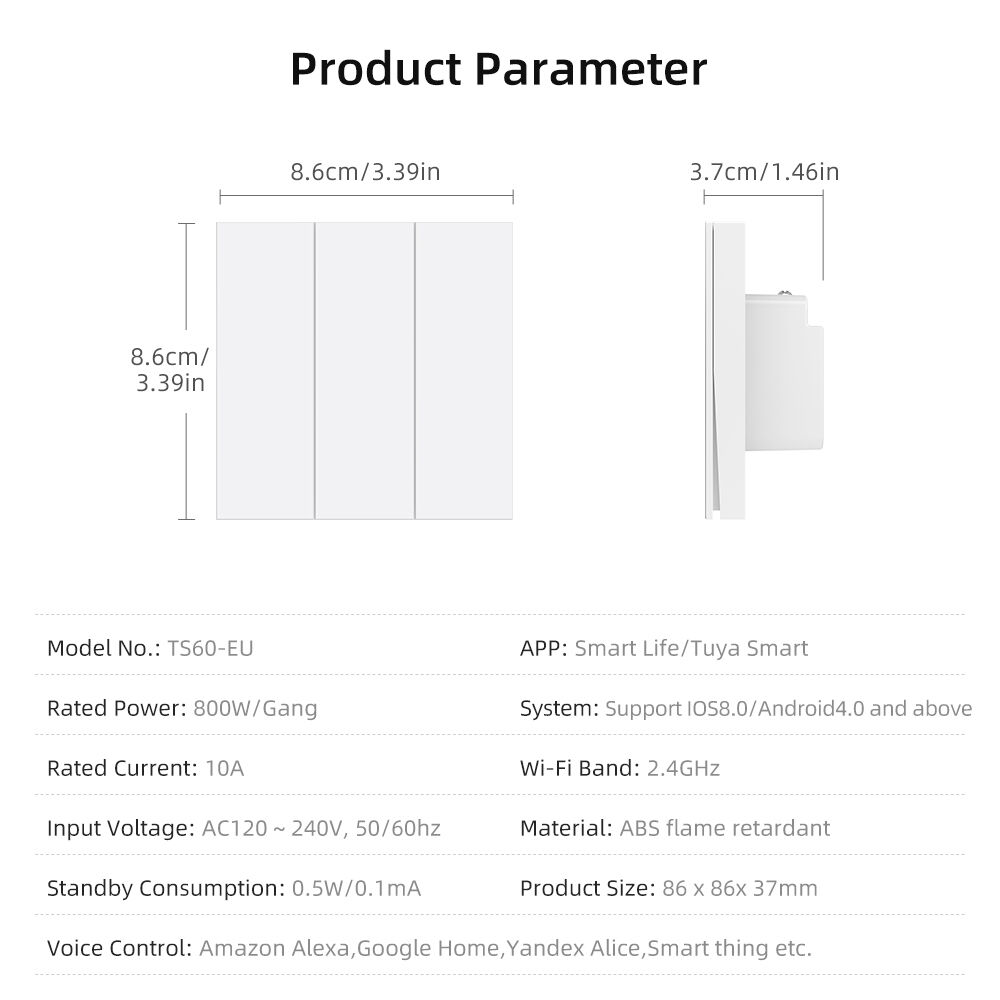Click the left-side 8.6cm/3.39in height label
1000x1000 pixels.
pos(170,369)
